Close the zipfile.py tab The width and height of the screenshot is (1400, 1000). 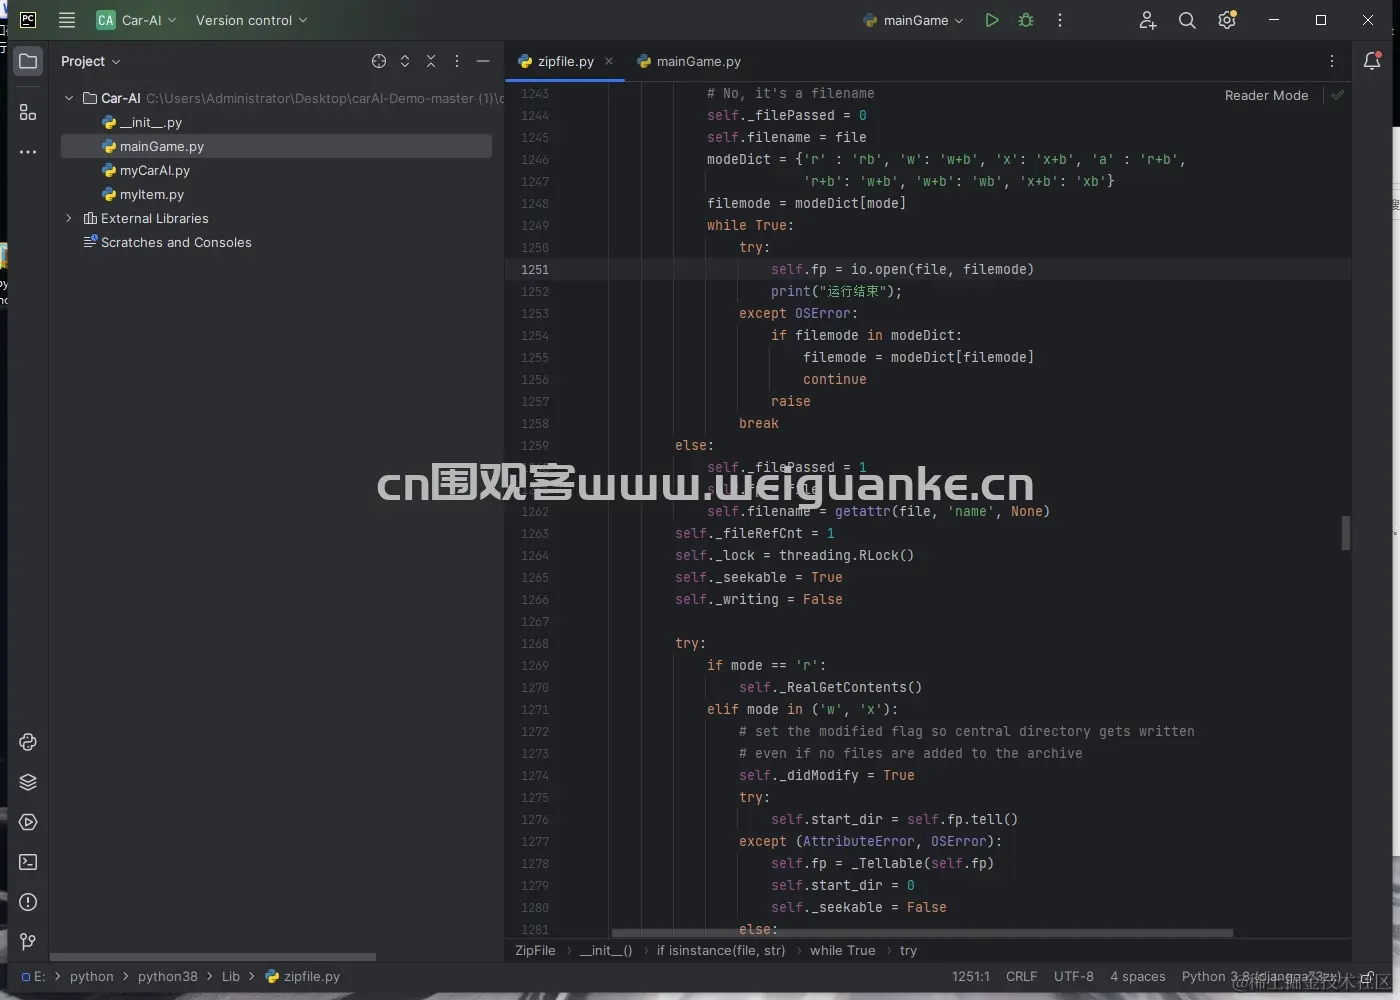(x=609, y=61)
